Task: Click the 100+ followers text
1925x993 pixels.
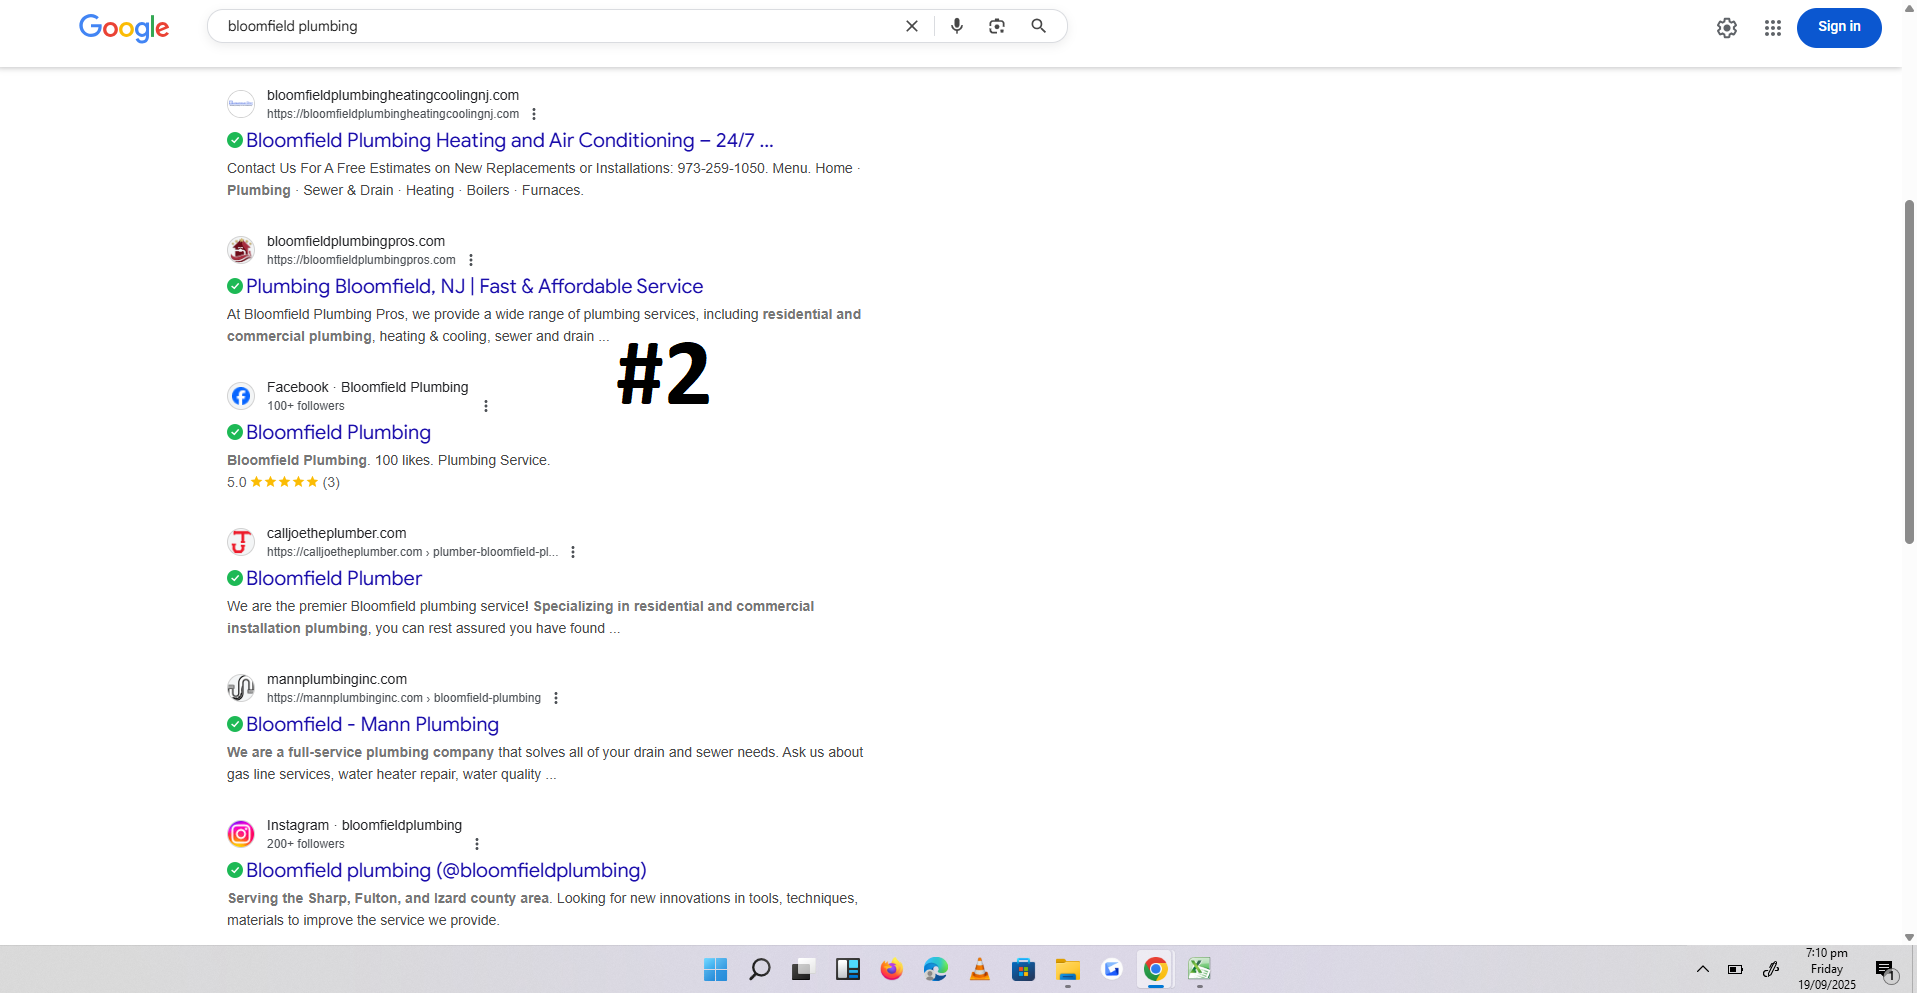Action: pos(306,406)
